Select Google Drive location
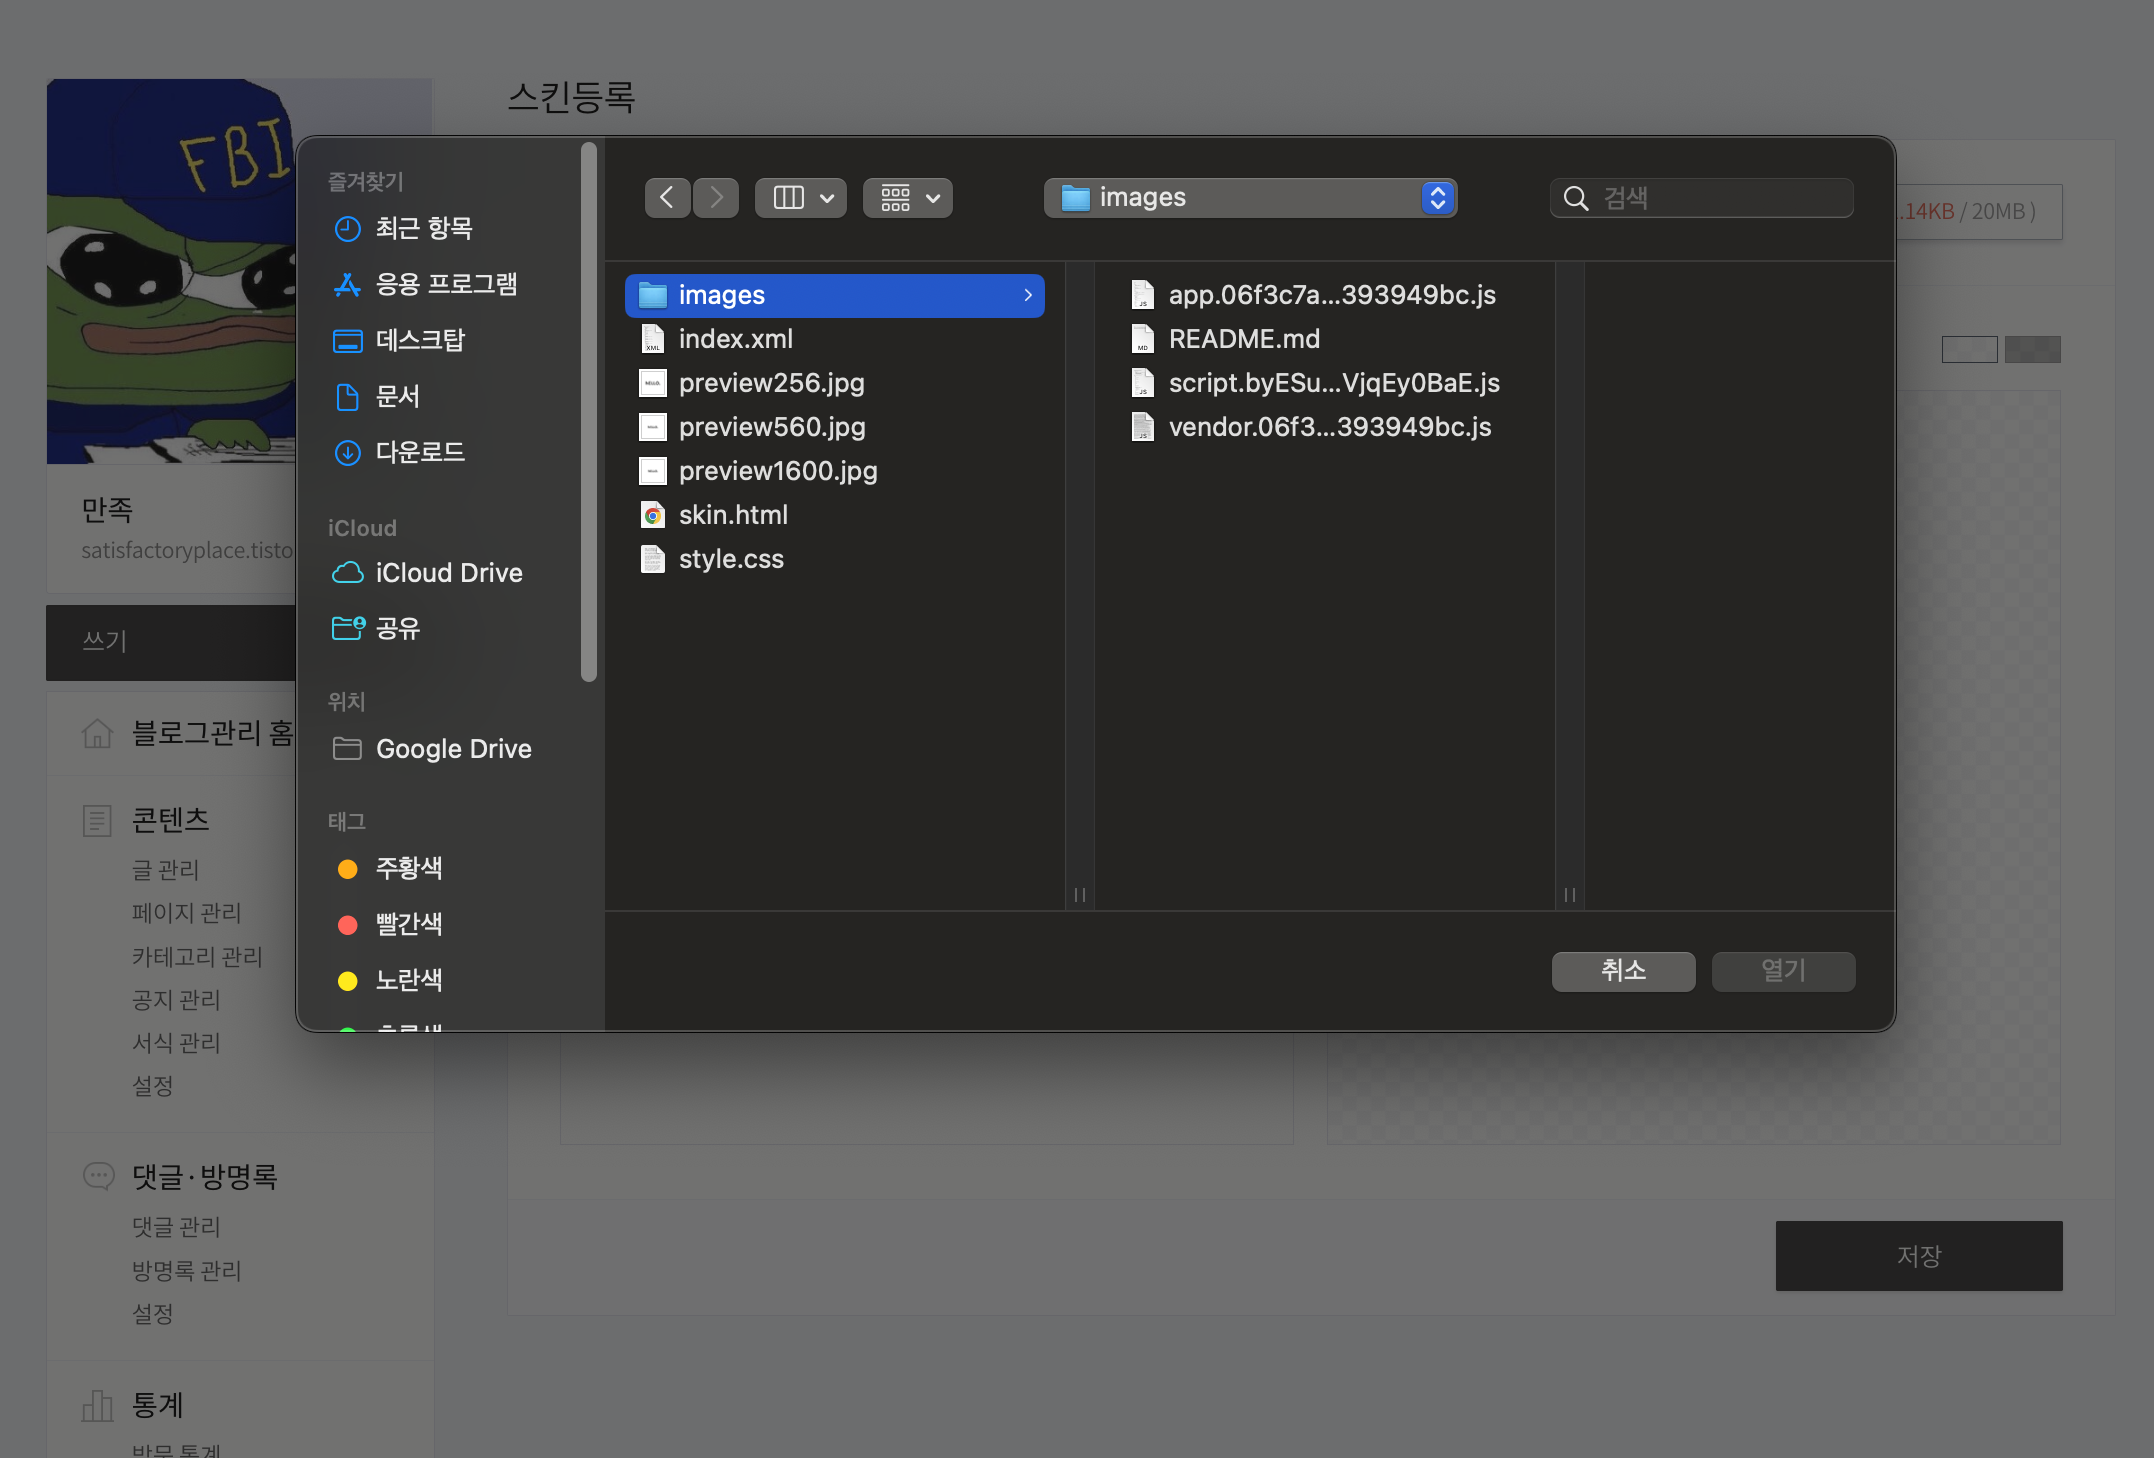 [x=452, y=749]
